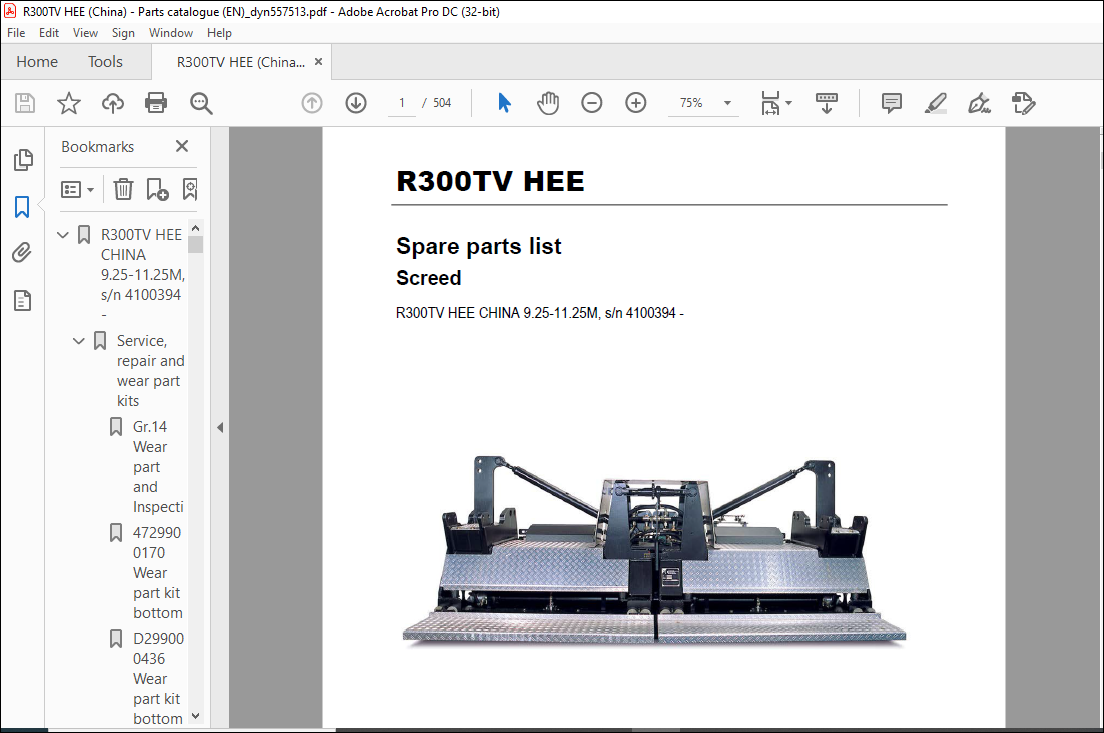Open the document content panel icon
This screenshot has width=1104, height=733.
23,301
